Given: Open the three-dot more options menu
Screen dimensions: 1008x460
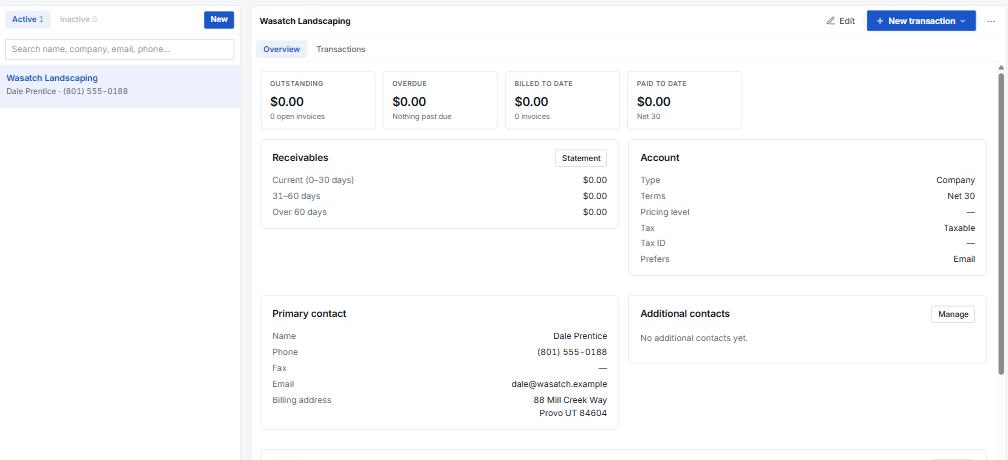Looking at the screenshot, I should [x=991, y=21].
